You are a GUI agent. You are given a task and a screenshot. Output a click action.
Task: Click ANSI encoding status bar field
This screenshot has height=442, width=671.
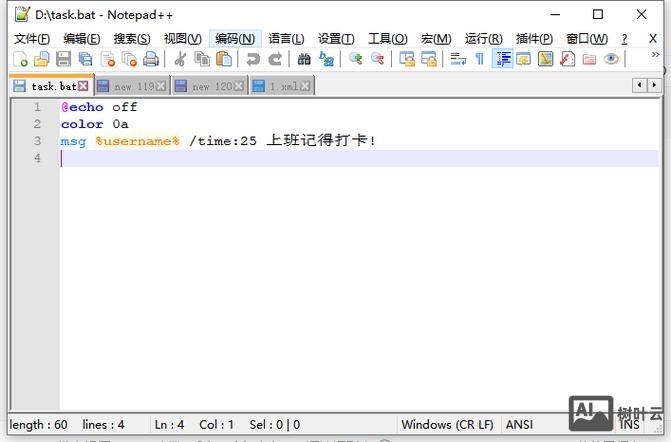tap(520, 425)
